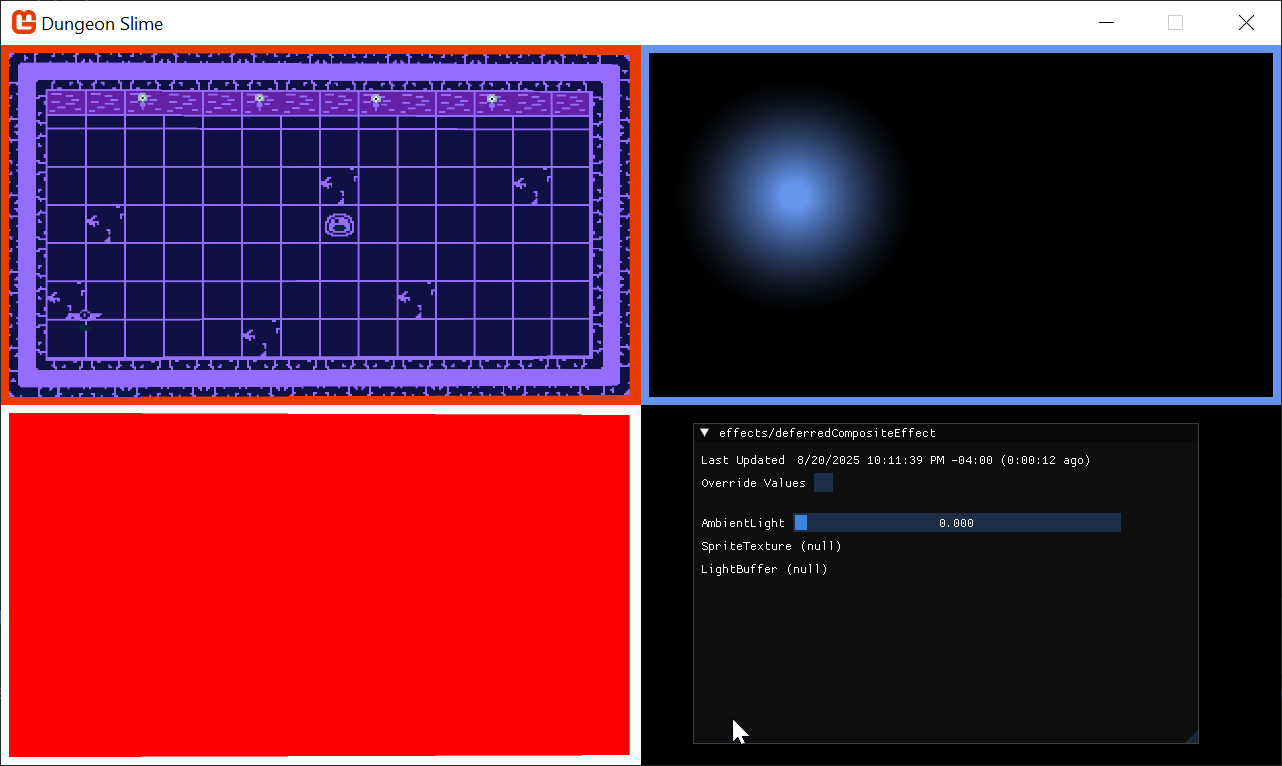
Task: Click the slime character in the dungeon
Action: tap(340, 225)
